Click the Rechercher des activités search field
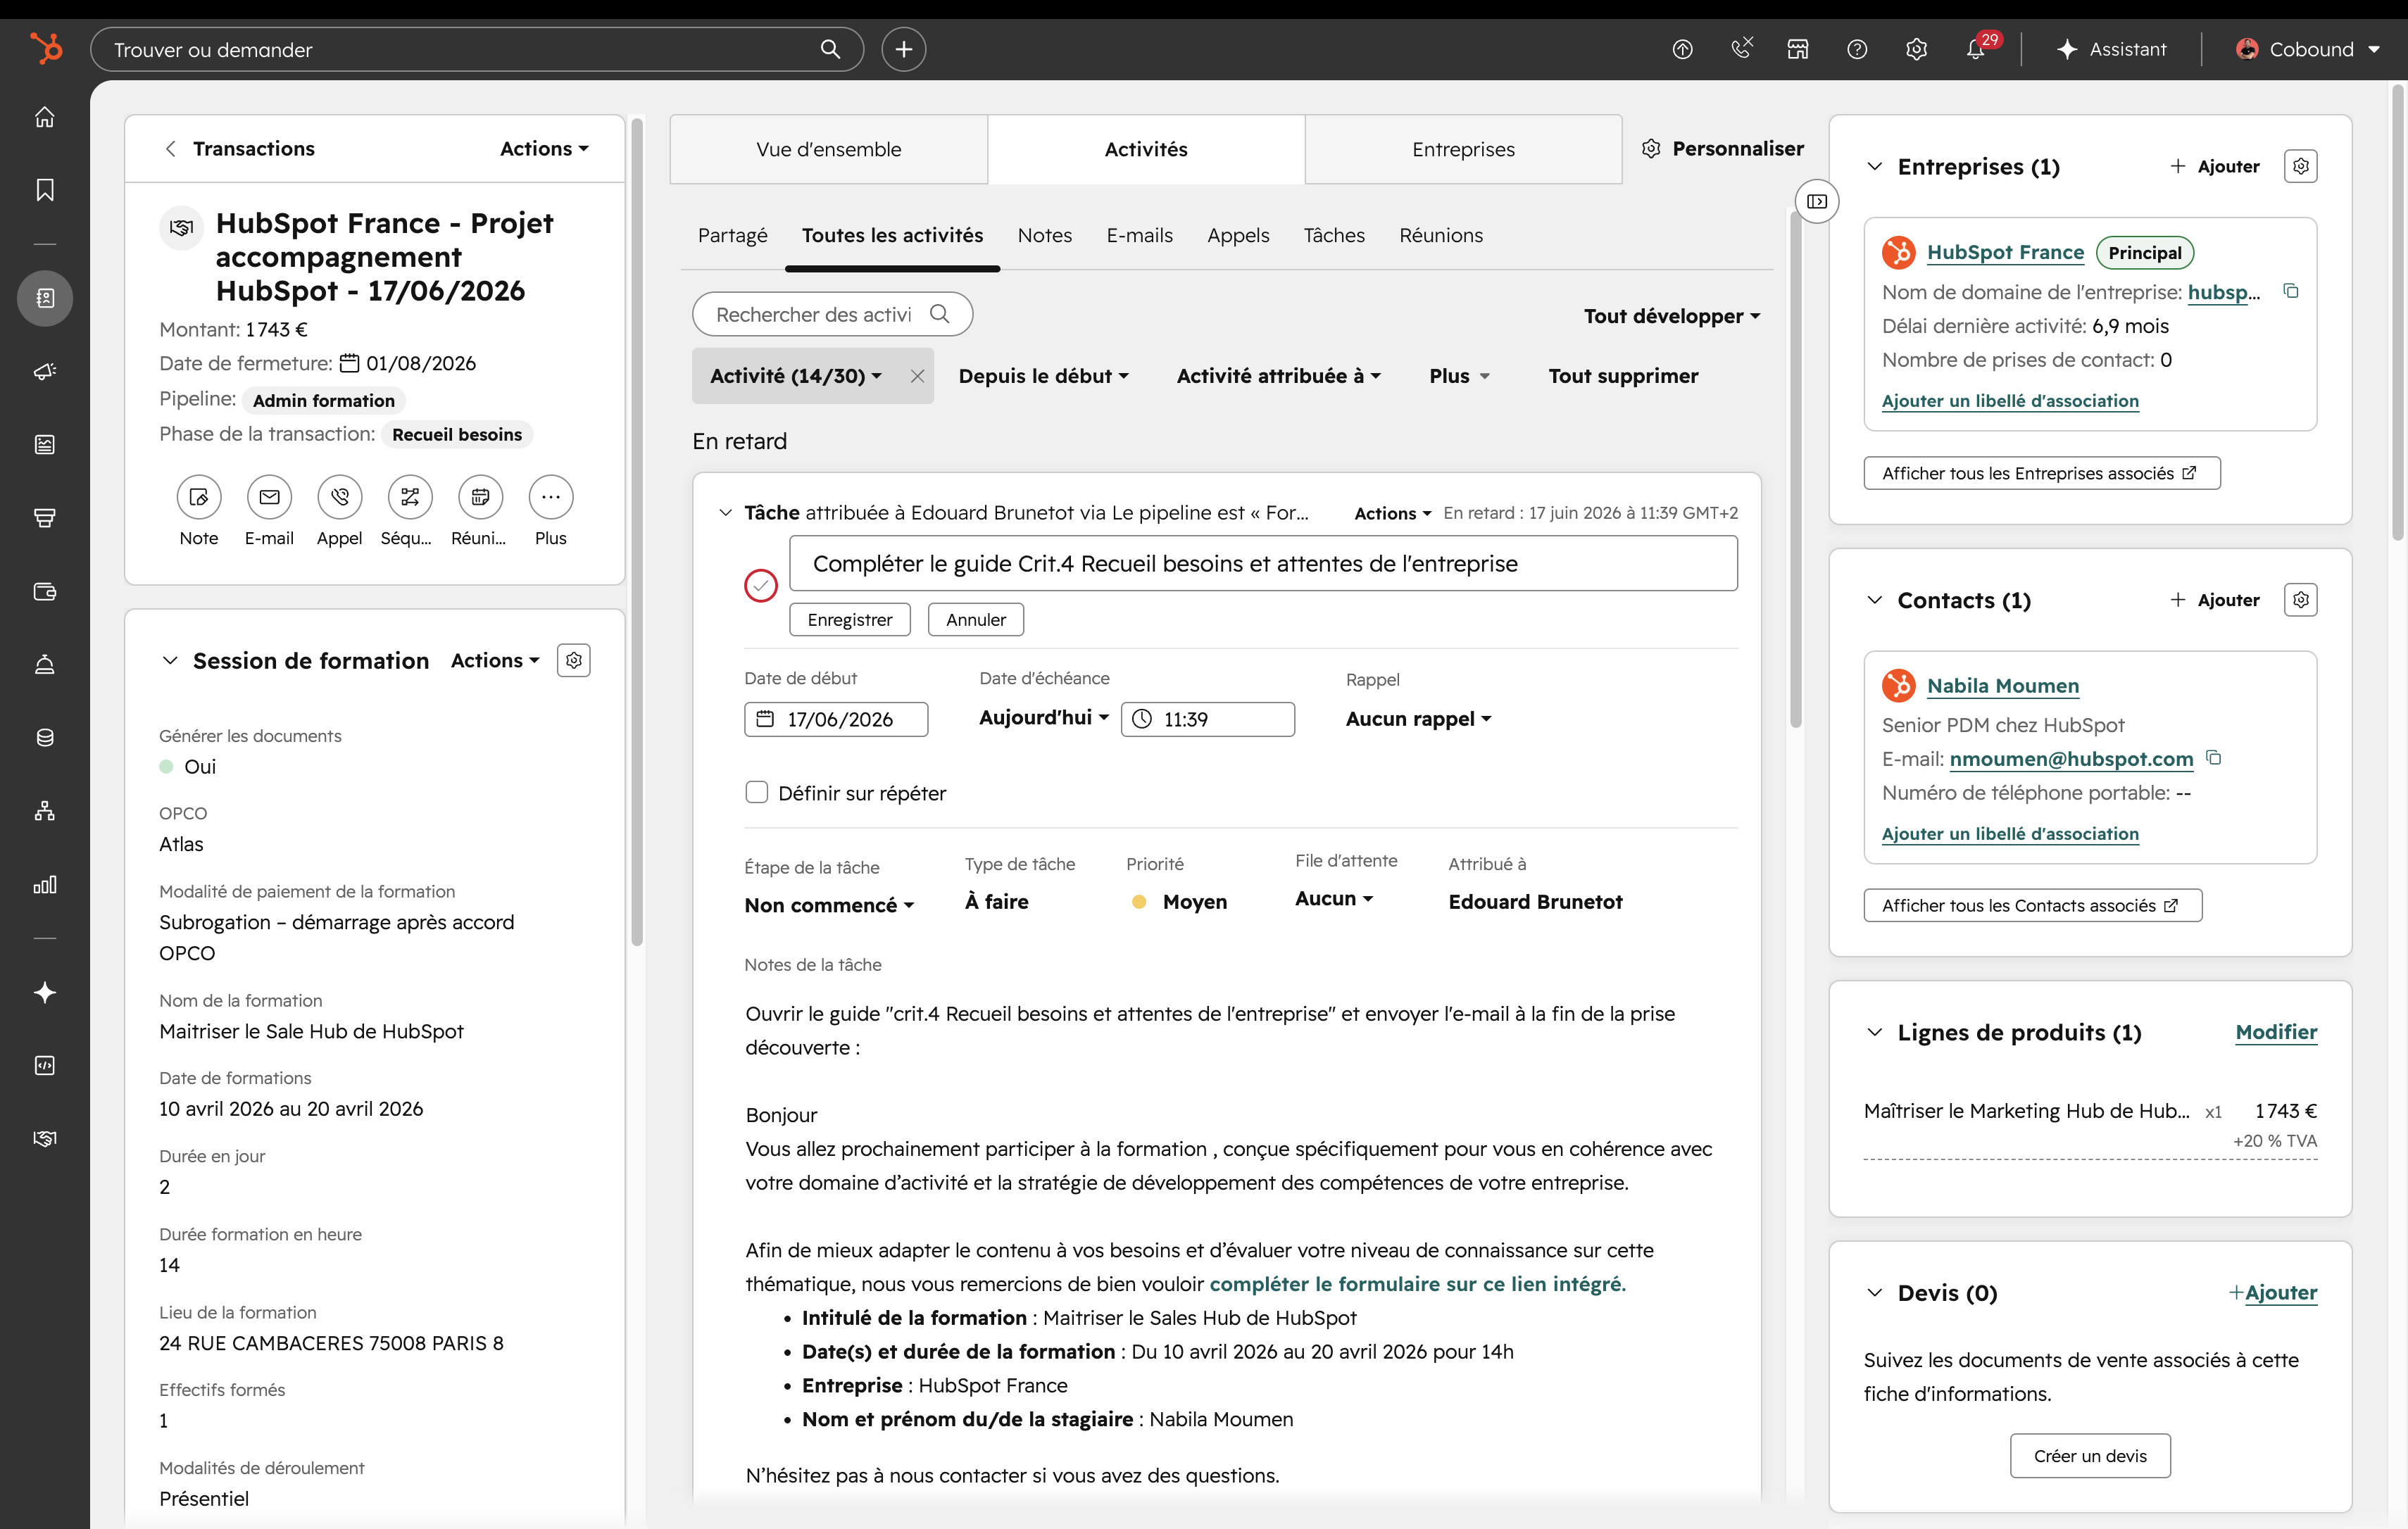 (832, 314)
